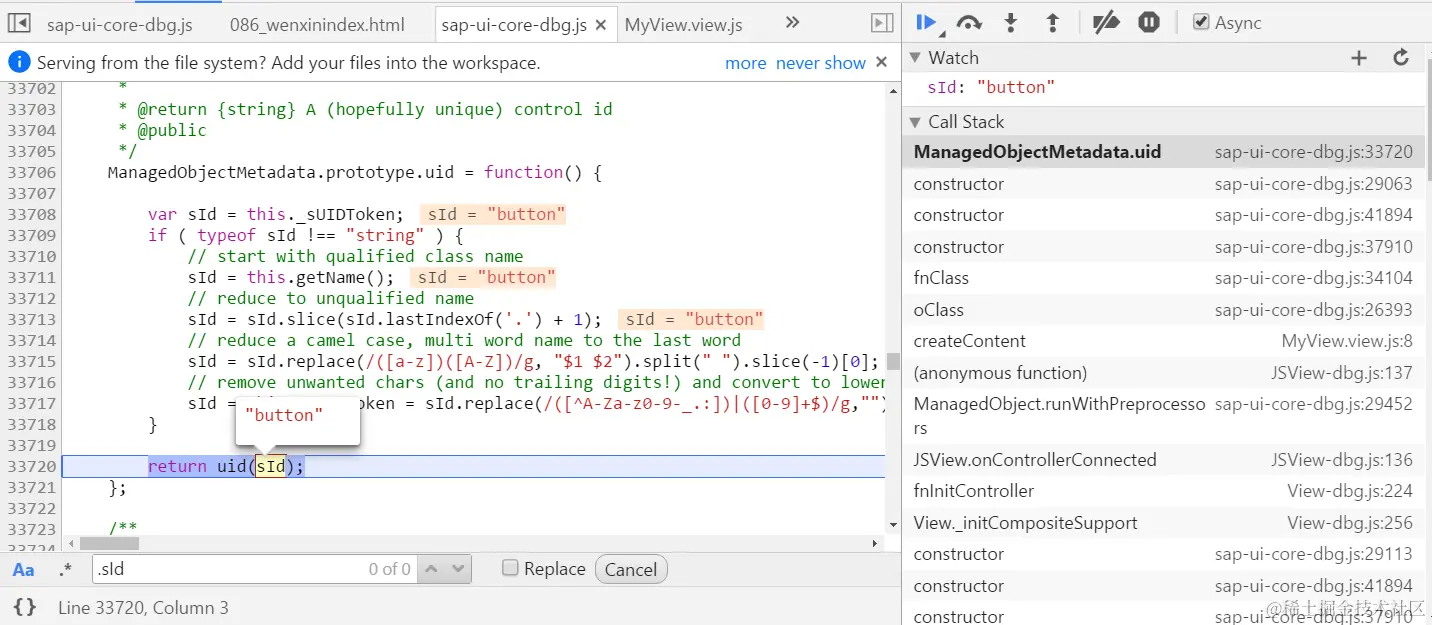The image size is (1432, 625).
Task: Click line number 33720 gutter
Action: [x=31, y=466]
